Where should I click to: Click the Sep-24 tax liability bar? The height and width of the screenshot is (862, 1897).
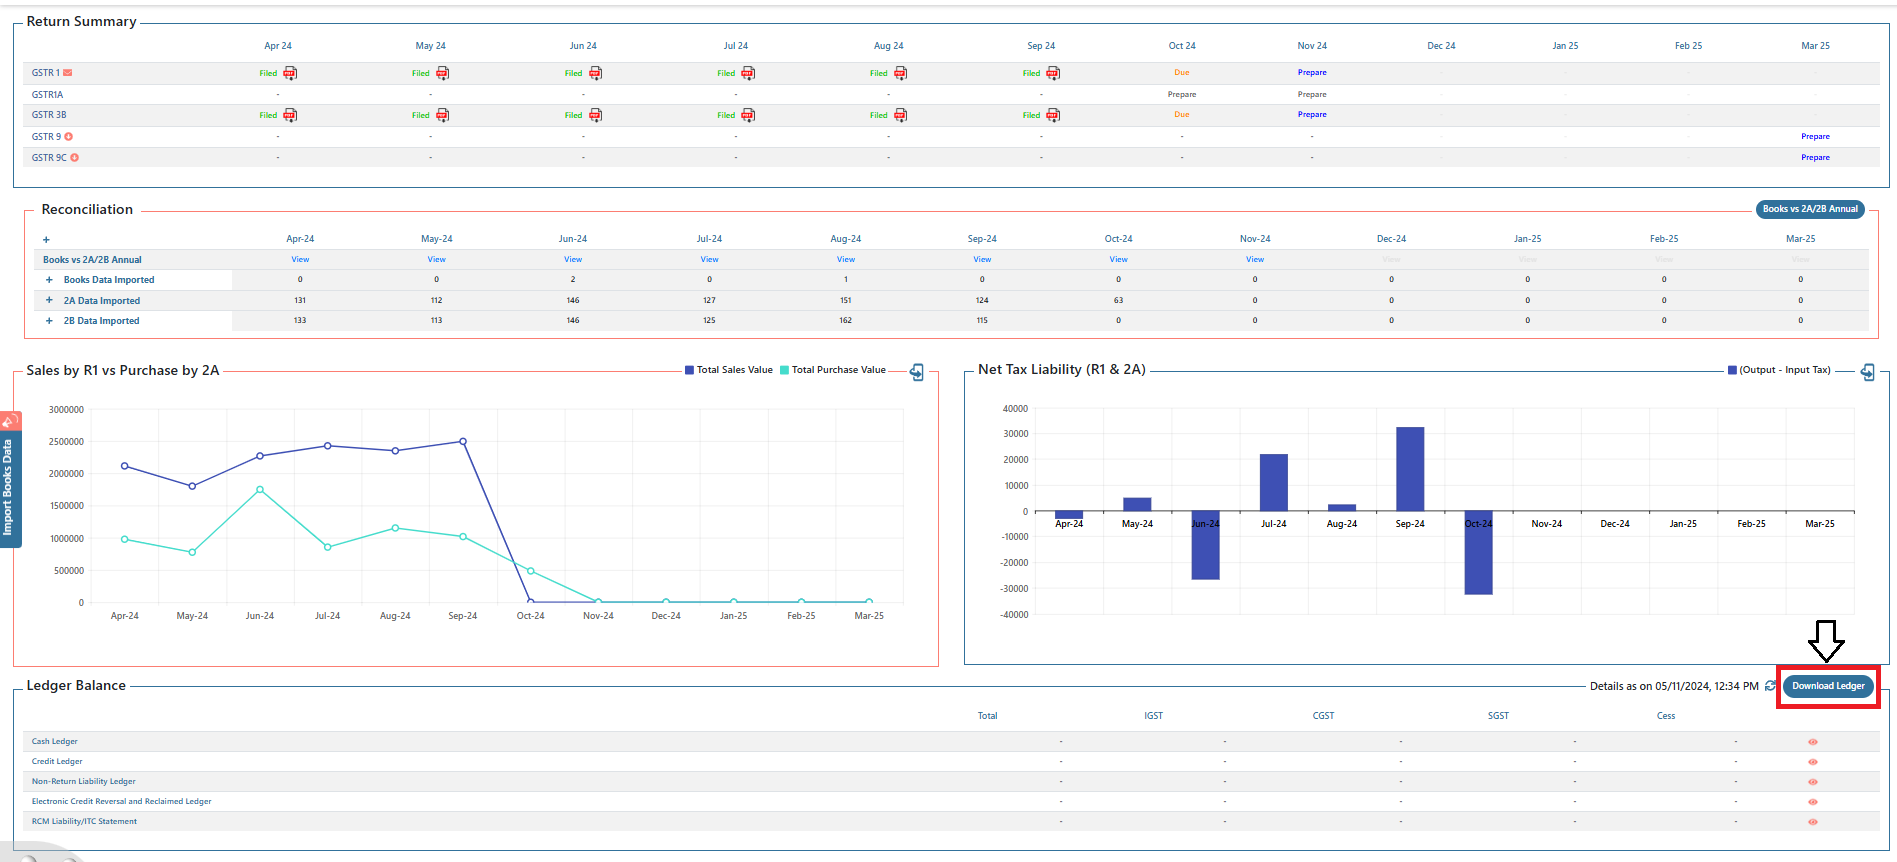coord(1410,469)
